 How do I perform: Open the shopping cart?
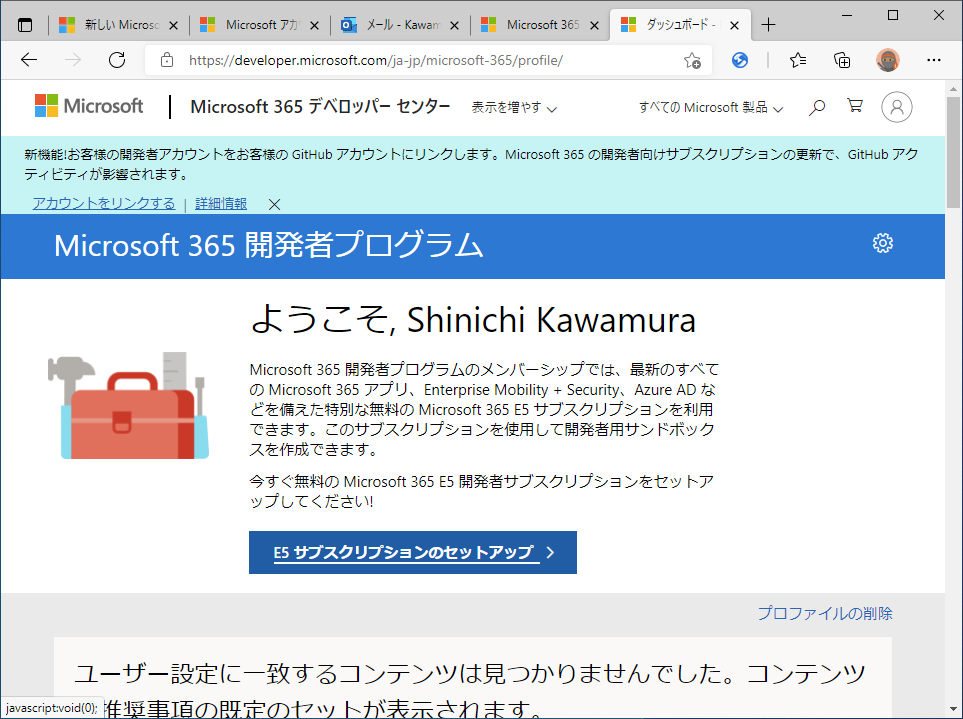click(855, 106)
